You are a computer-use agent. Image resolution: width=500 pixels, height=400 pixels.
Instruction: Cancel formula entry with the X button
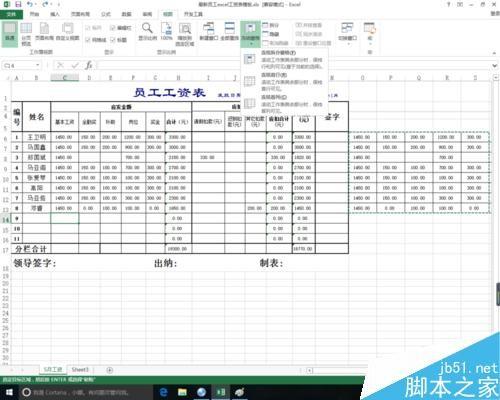[60, 65]
